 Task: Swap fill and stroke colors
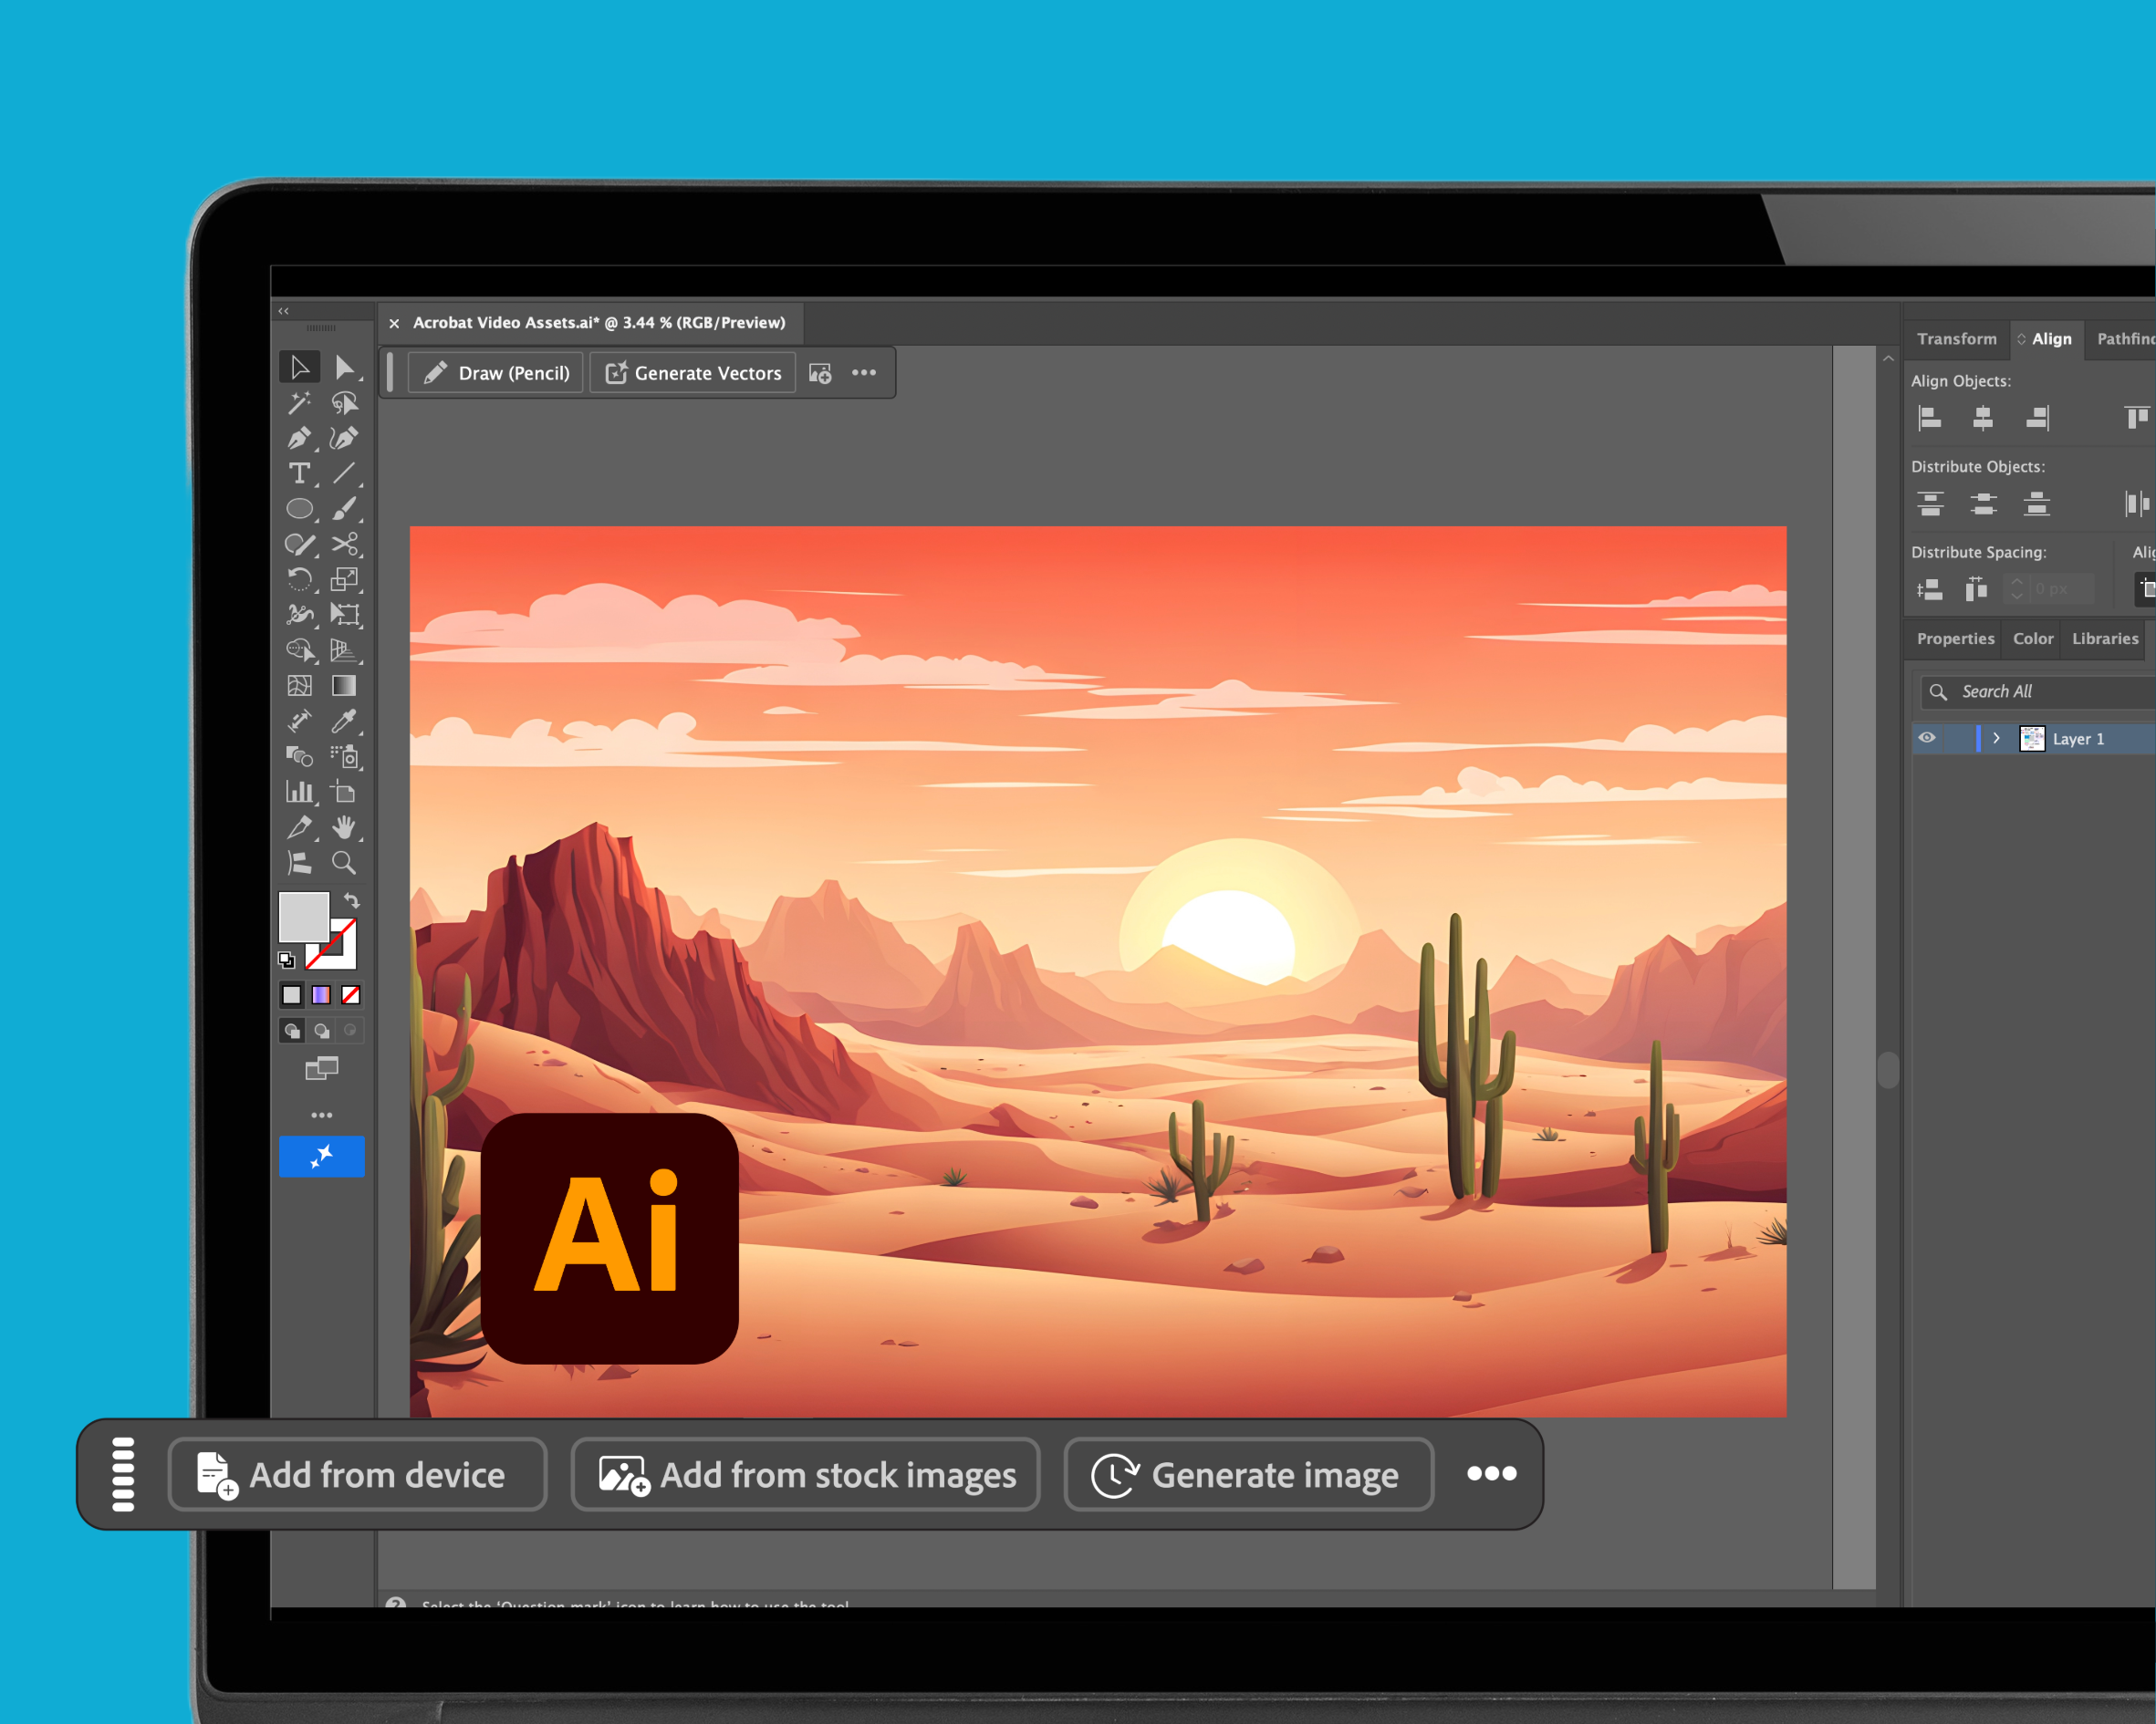pos(352,900)
